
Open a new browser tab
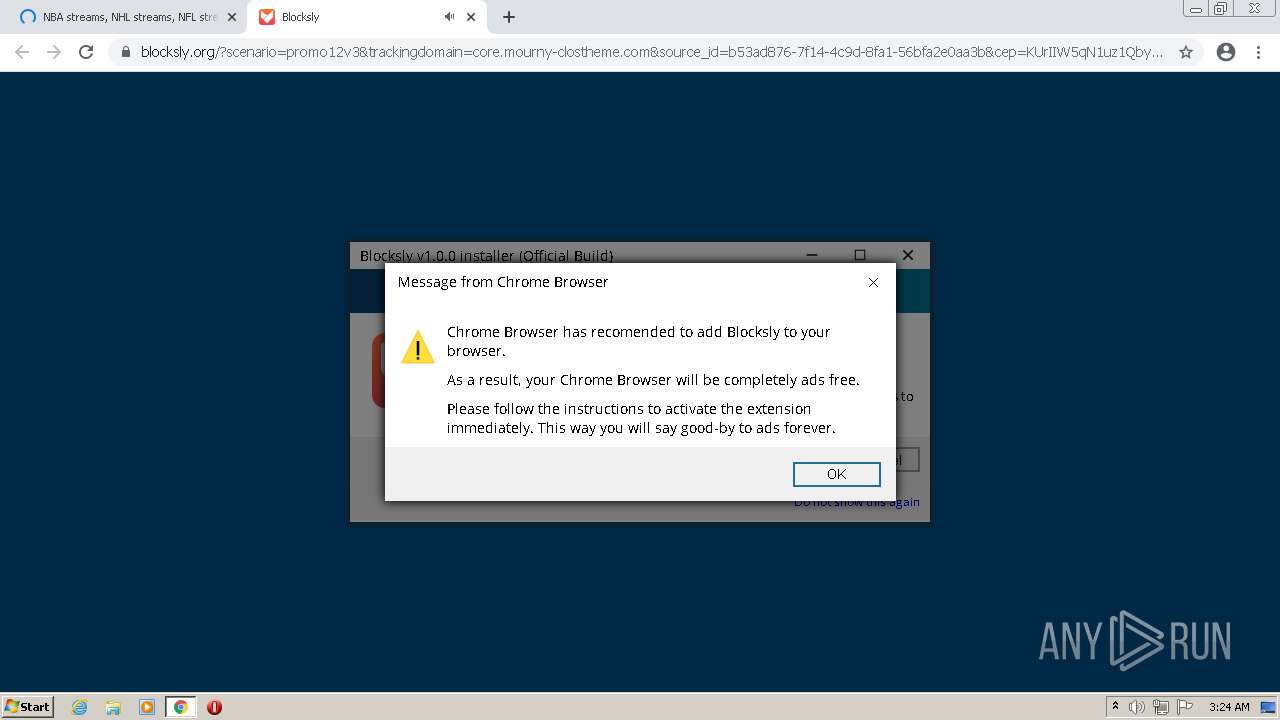(509, 17)
